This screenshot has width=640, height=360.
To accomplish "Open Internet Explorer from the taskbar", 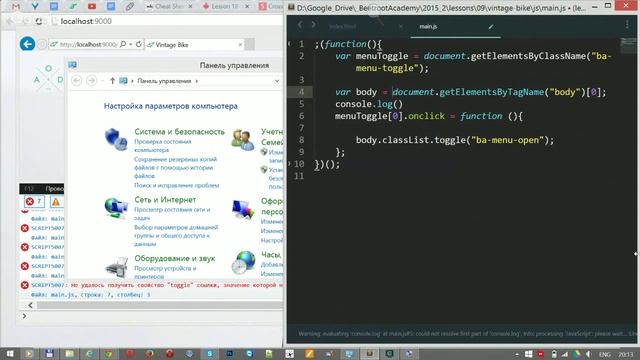I will (89, 353).
